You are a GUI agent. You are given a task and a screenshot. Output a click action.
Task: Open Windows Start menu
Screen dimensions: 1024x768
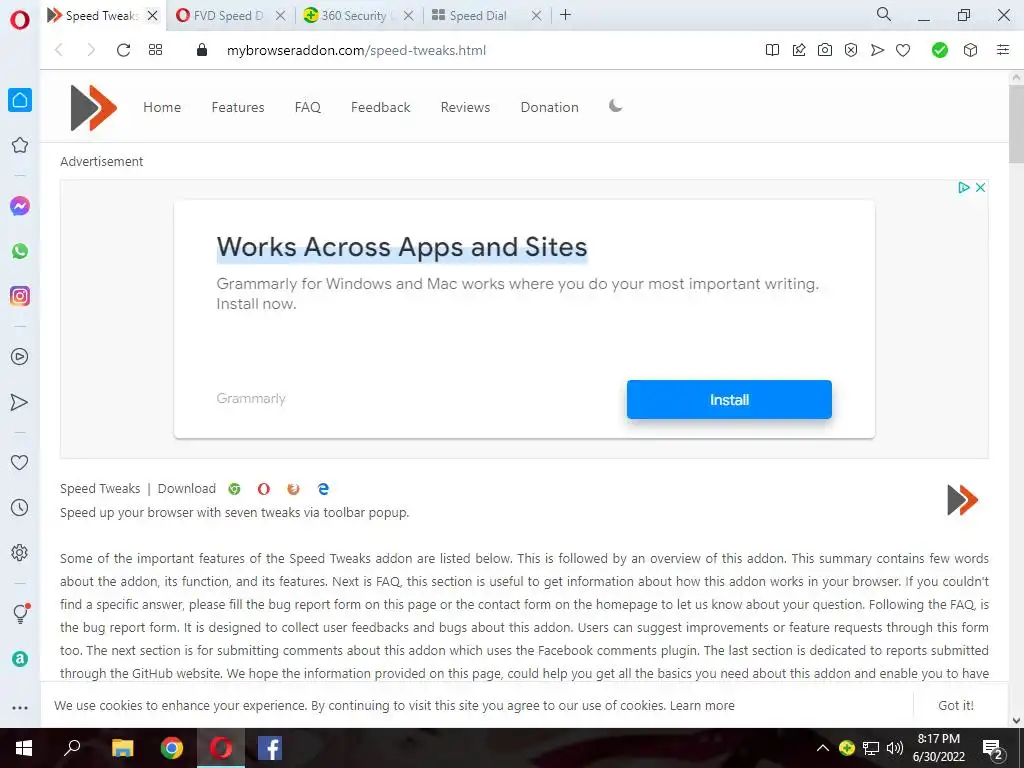(24, 748)
